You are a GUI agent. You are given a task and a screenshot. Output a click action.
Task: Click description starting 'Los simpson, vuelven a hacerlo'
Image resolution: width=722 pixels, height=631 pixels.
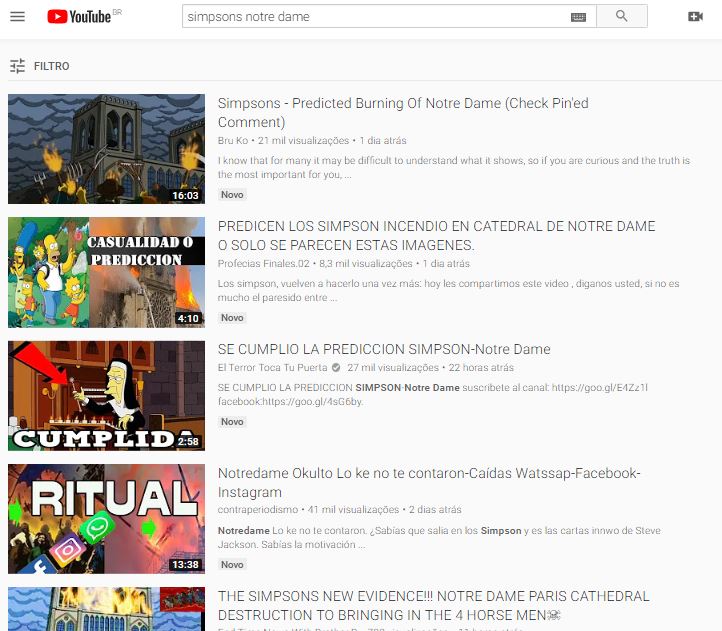[448, 290]
